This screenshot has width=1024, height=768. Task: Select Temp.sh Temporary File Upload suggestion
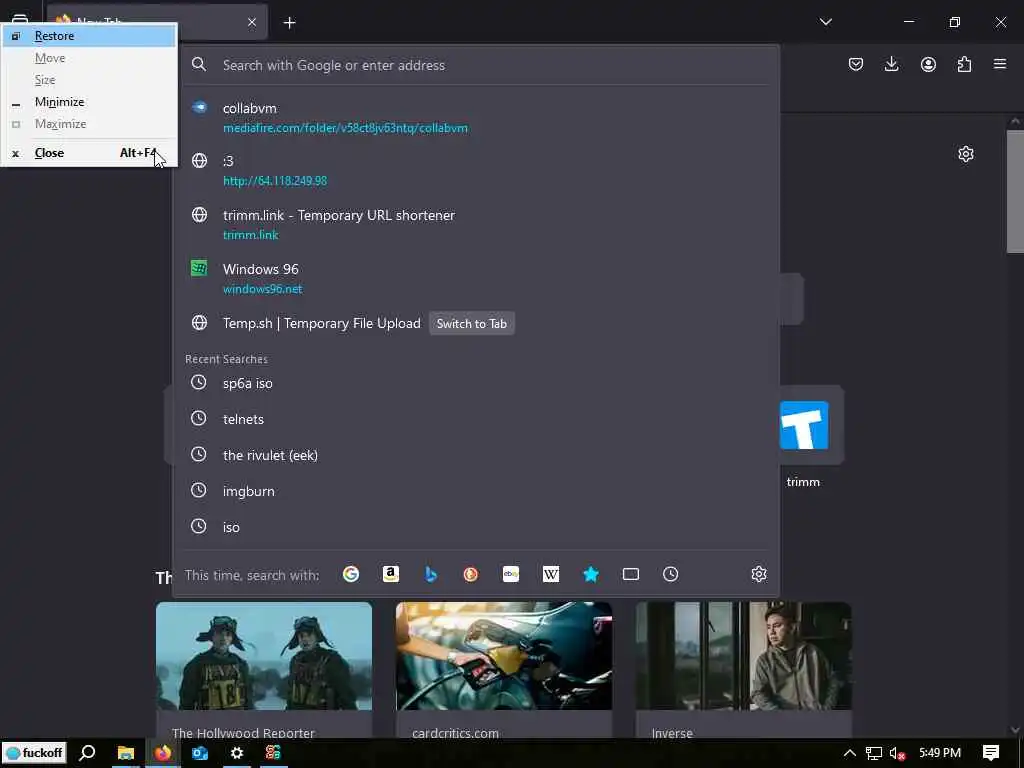(322, 323)
